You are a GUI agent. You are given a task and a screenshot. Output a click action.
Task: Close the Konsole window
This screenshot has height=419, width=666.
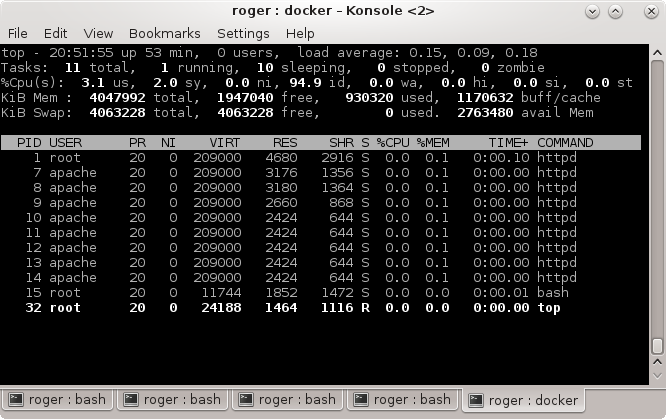651,11
